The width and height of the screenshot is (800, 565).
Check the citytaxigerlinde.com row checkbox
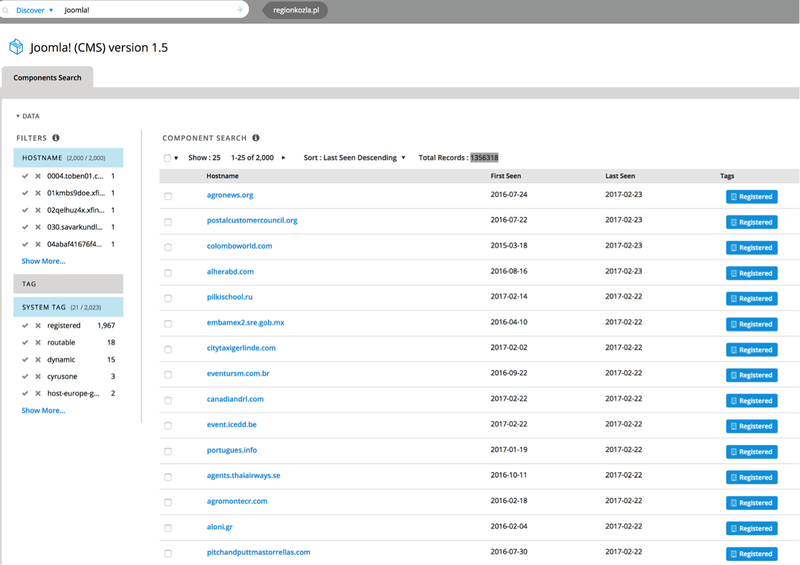coord(168,350)
